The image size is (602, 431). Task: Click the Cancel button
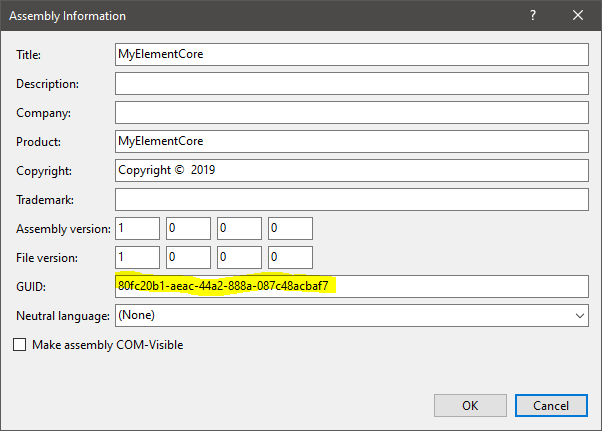click(x=551, y=406)
